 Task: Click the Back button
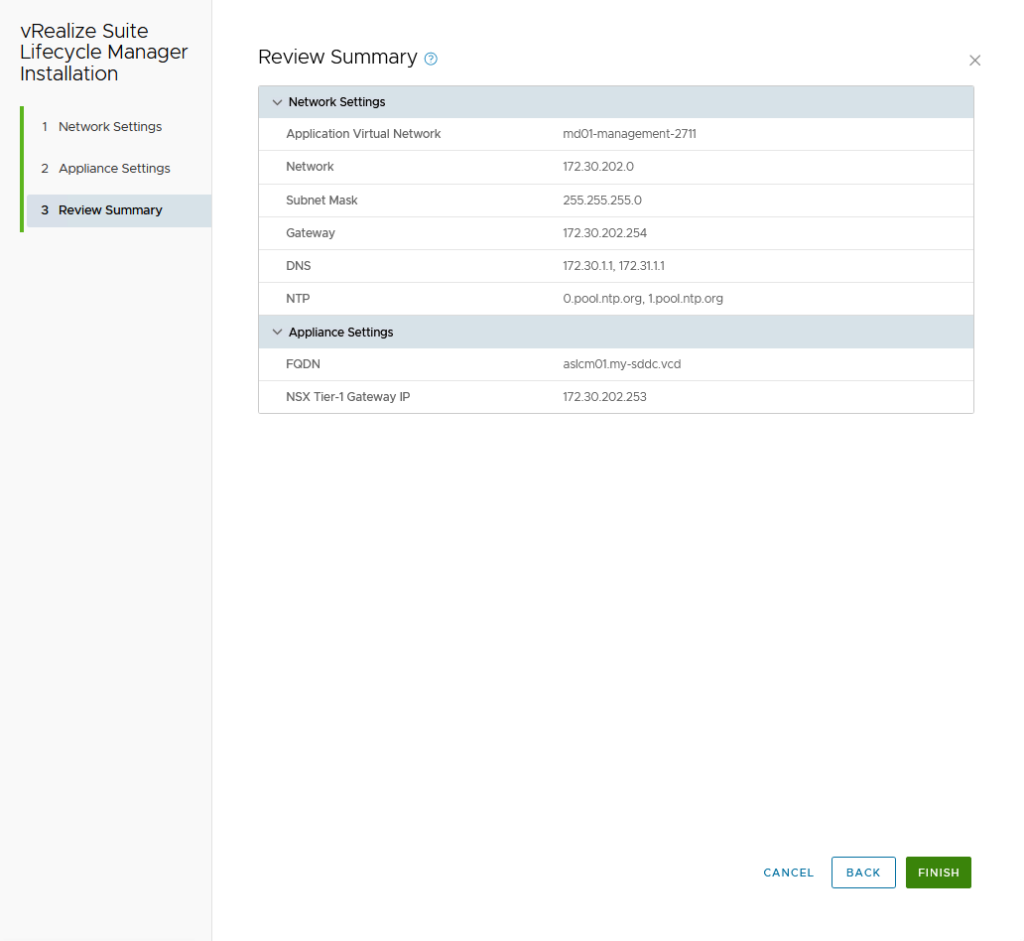point(863,872)
